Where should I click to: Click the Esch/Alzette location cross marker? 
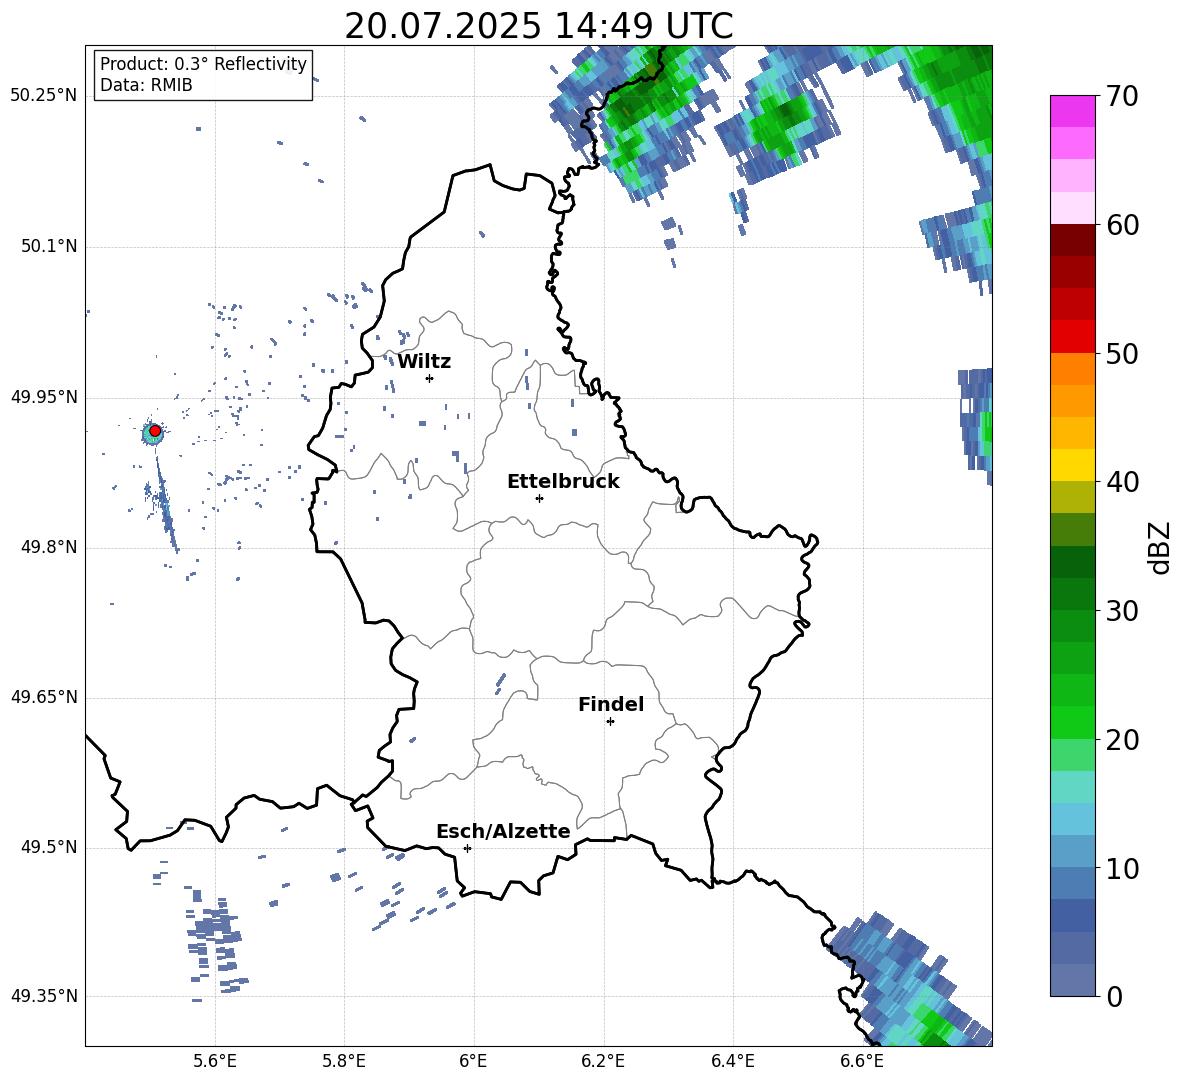(x=467, y=848)
